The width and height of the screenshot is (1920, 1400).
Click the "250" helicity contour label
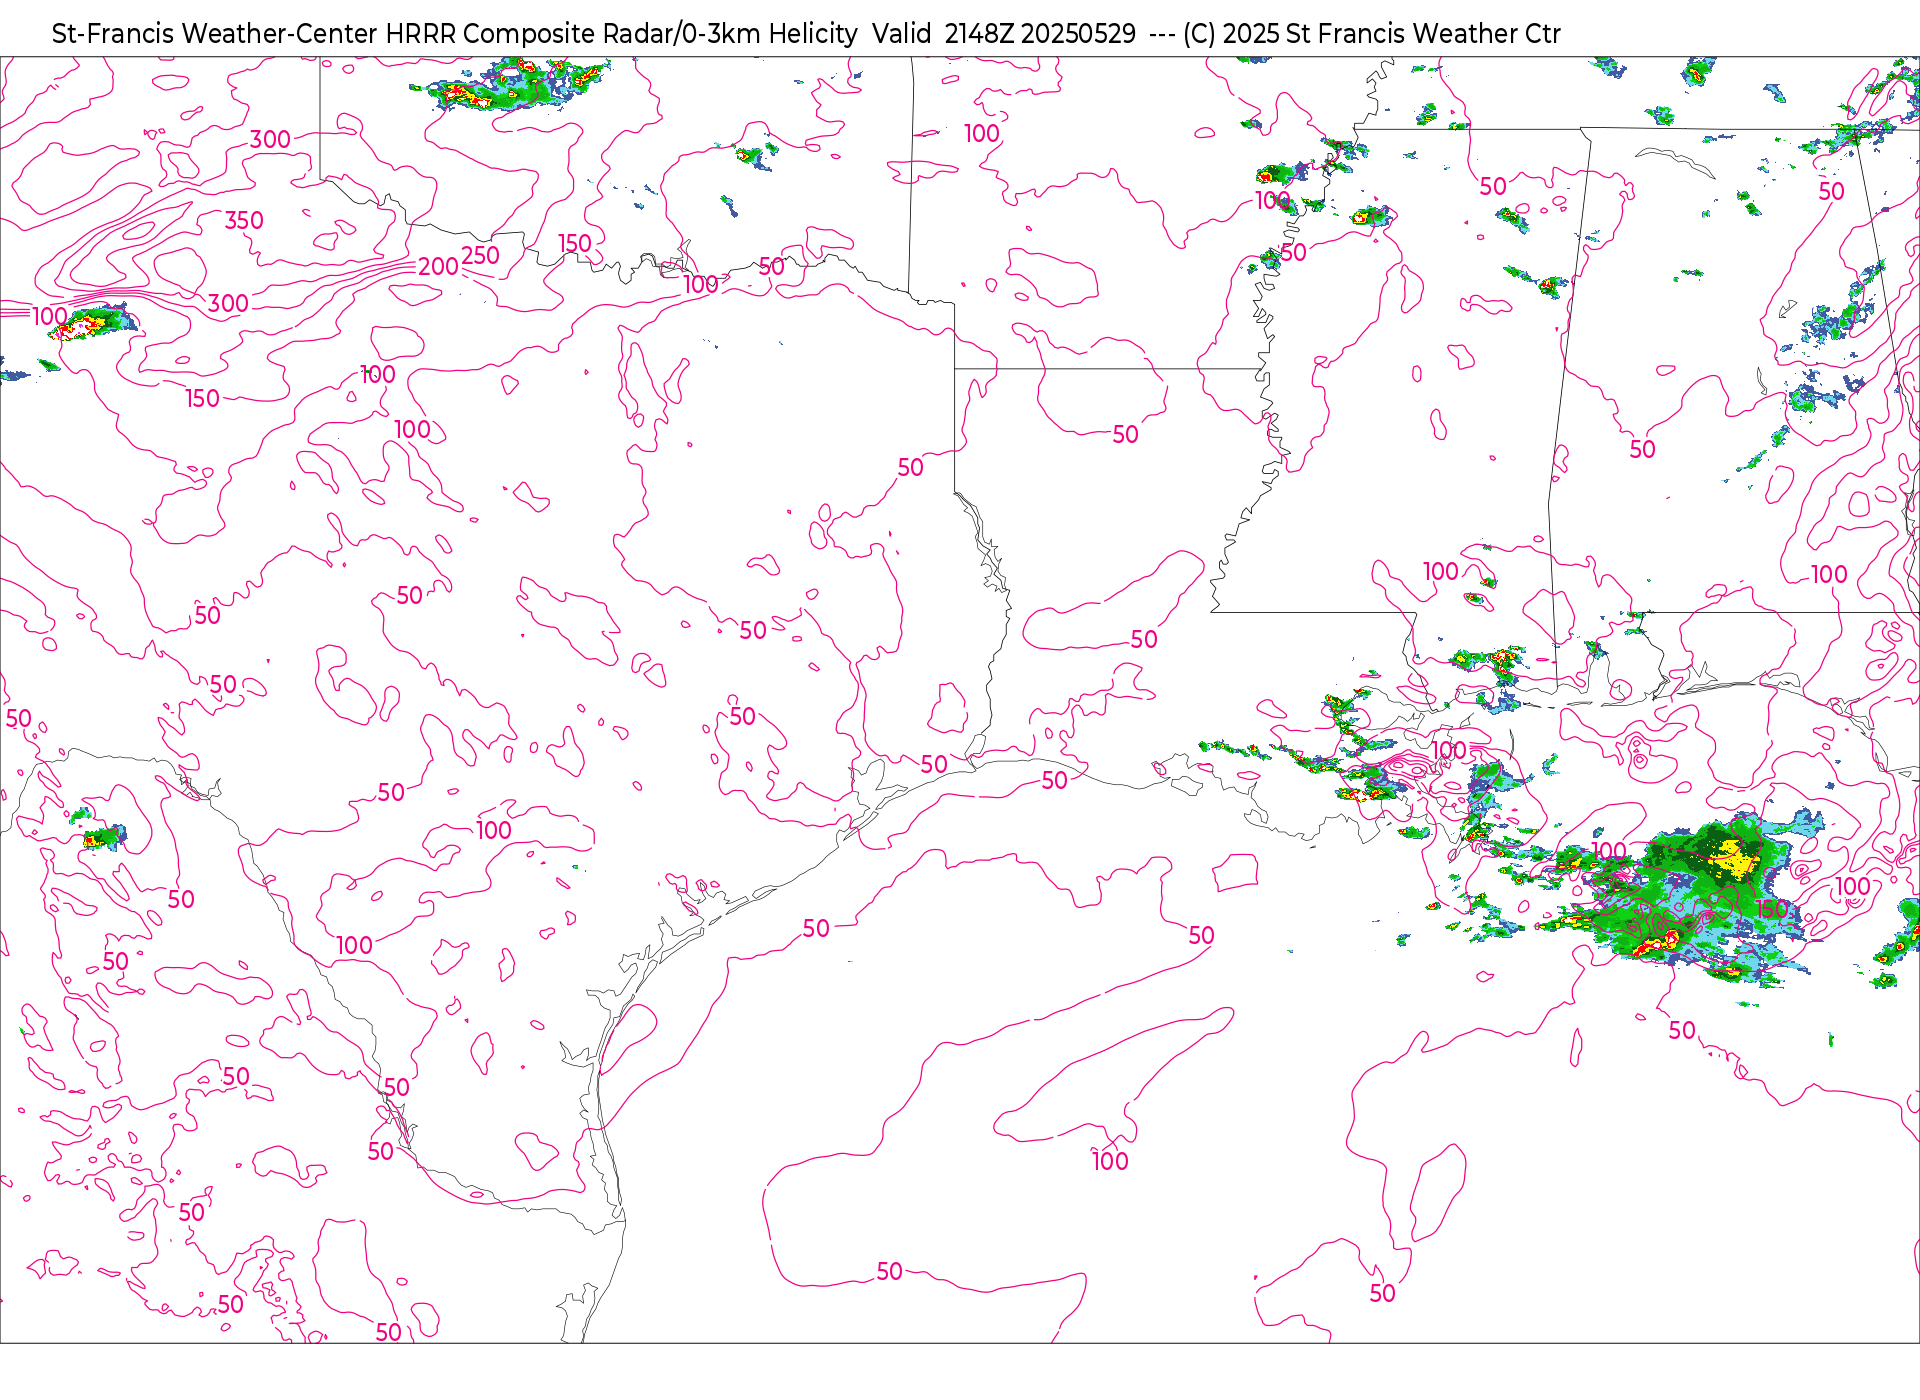(480, 256)
